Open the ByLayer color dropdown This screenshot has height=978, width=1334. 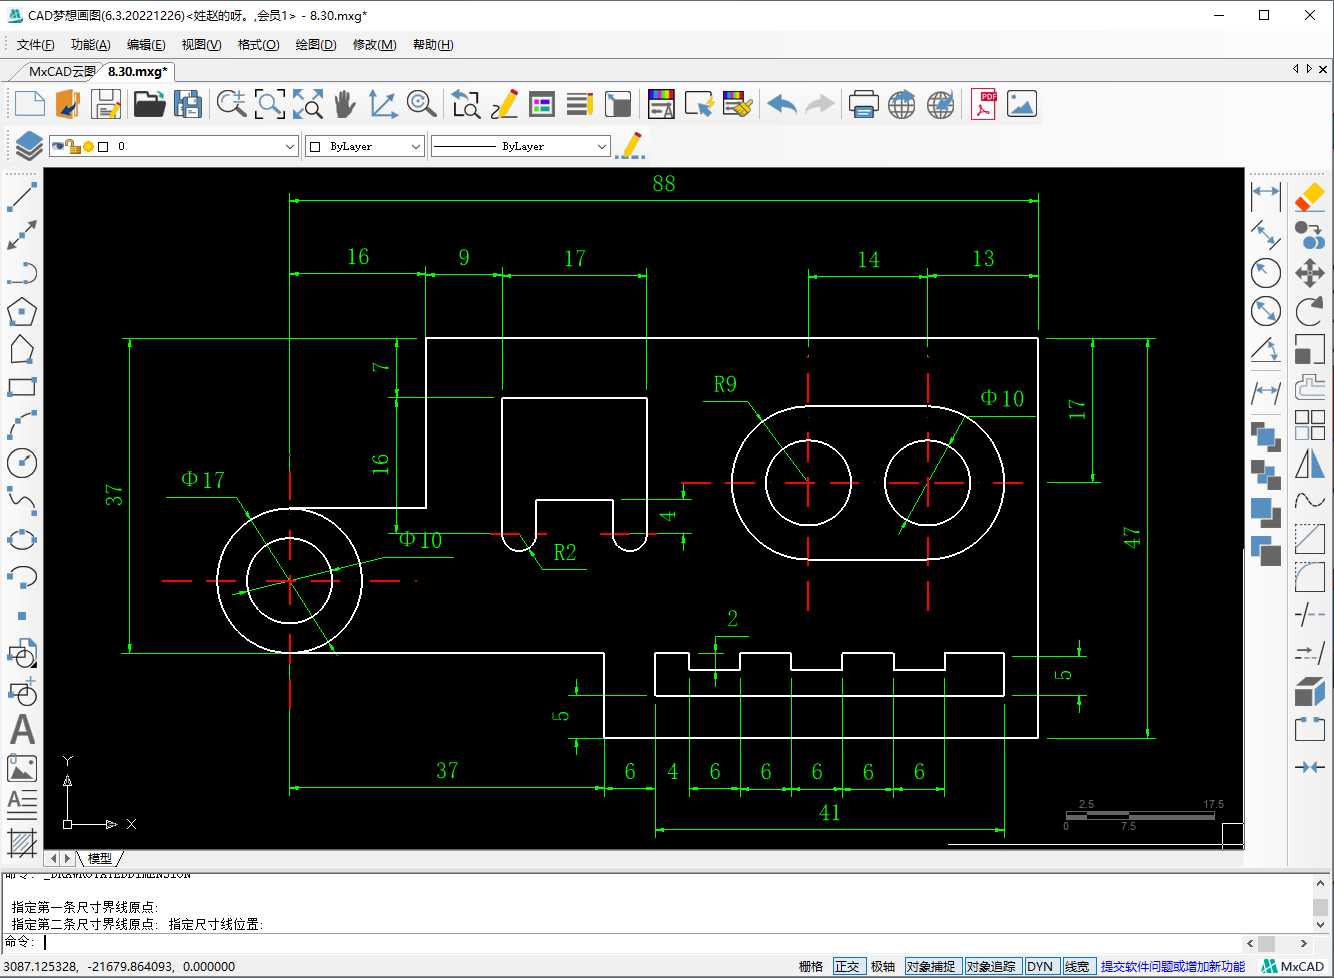[x=365, y=146]
